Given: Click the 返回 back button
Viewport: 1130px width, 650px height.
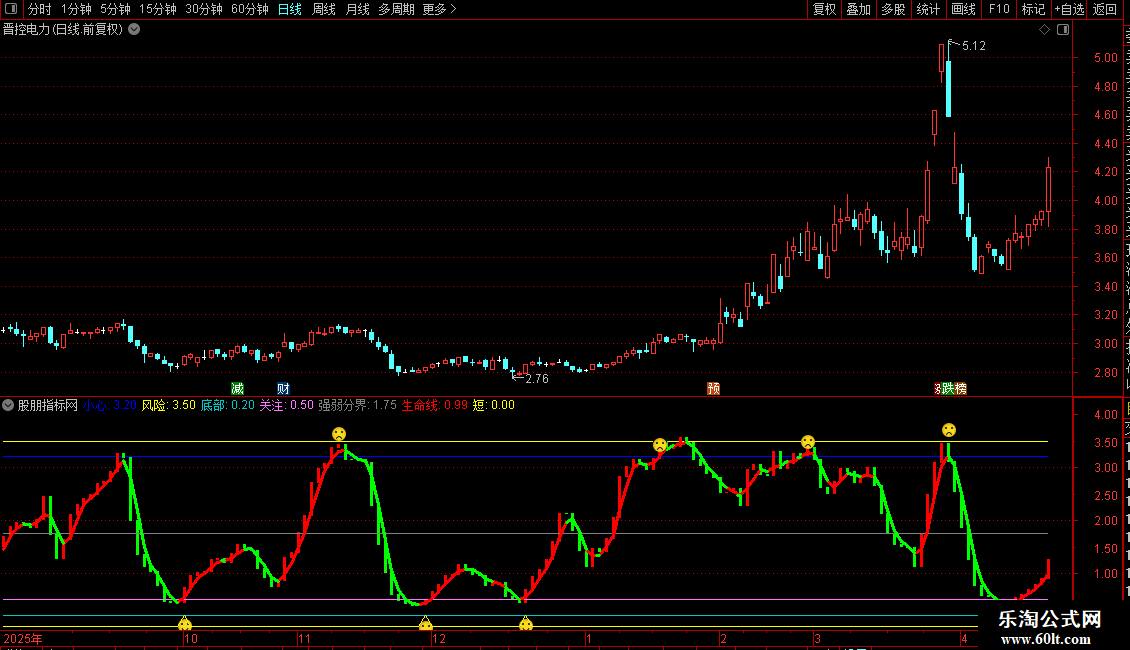Looking at the screenshot, I should click(x=1105, y=9).
